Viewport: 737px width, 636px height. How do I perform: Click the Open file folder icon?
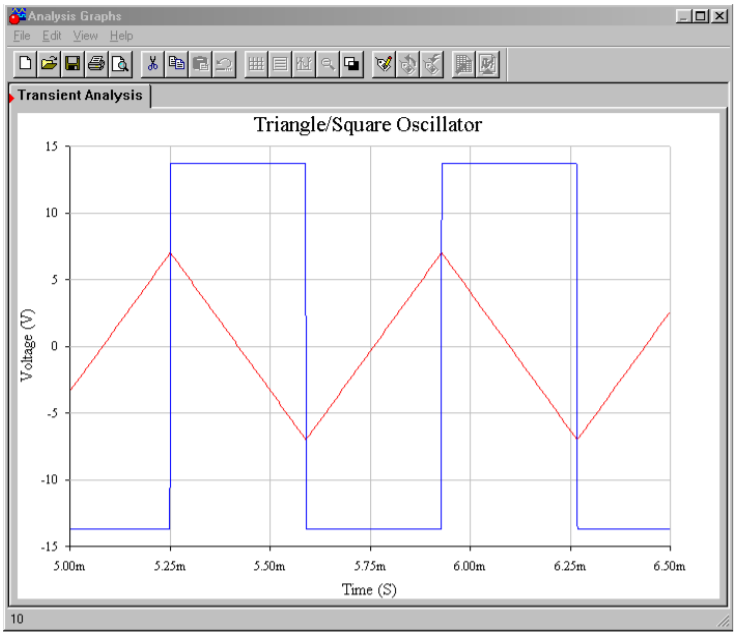coord(49,64)
